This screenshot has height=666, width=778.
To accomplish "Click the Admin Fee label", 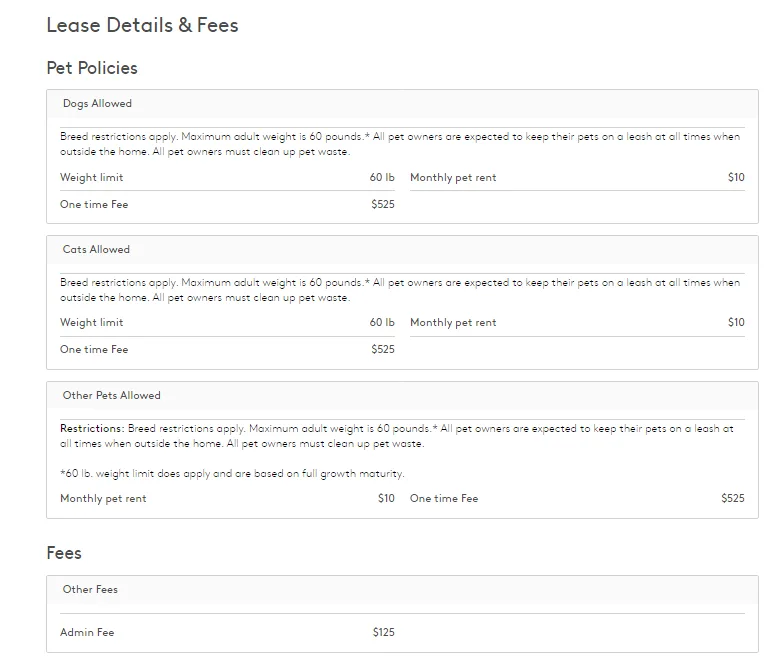I will pyautogui.click(x=87, y=633).
